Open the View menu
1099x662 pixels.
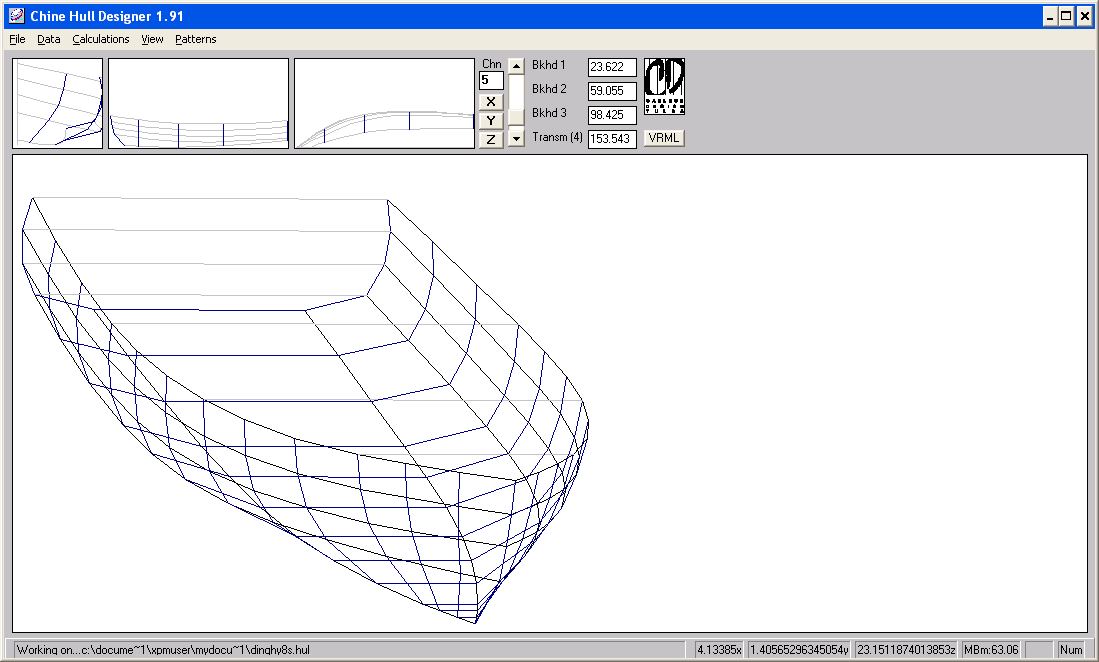click(152, 39)
